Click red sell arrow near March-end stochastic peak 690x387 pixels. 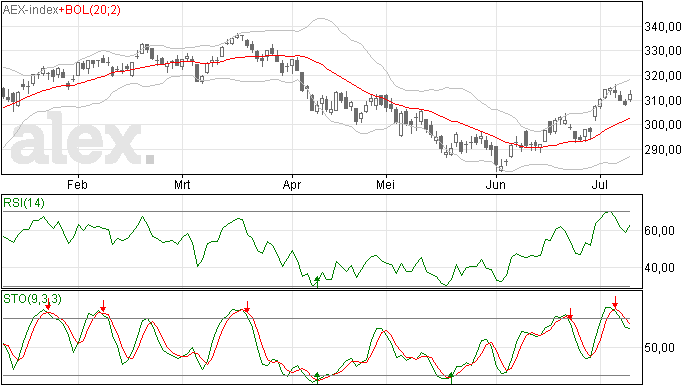(x=247, y=307)
